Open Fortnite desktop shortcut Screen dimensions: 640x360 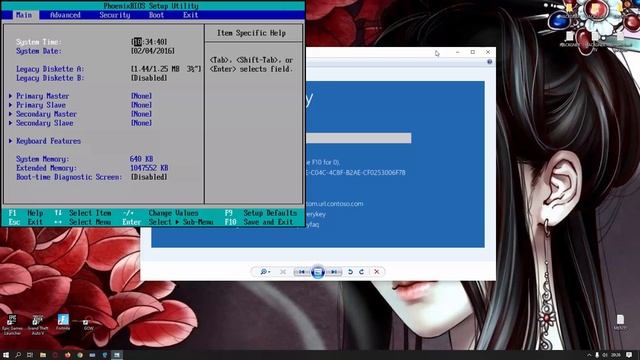point(63,322)
